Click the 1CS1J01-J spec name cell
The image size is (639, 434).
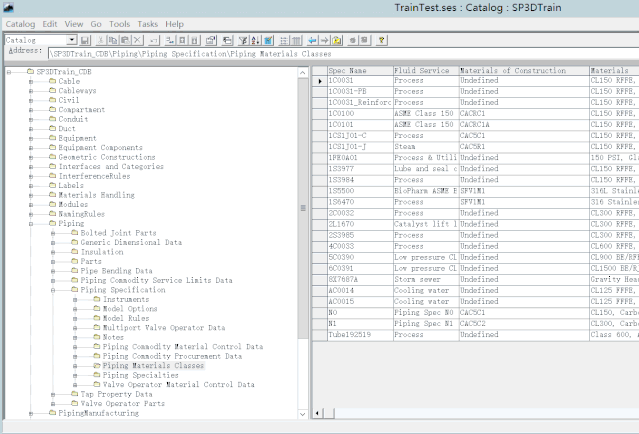(x=360, y=147)
